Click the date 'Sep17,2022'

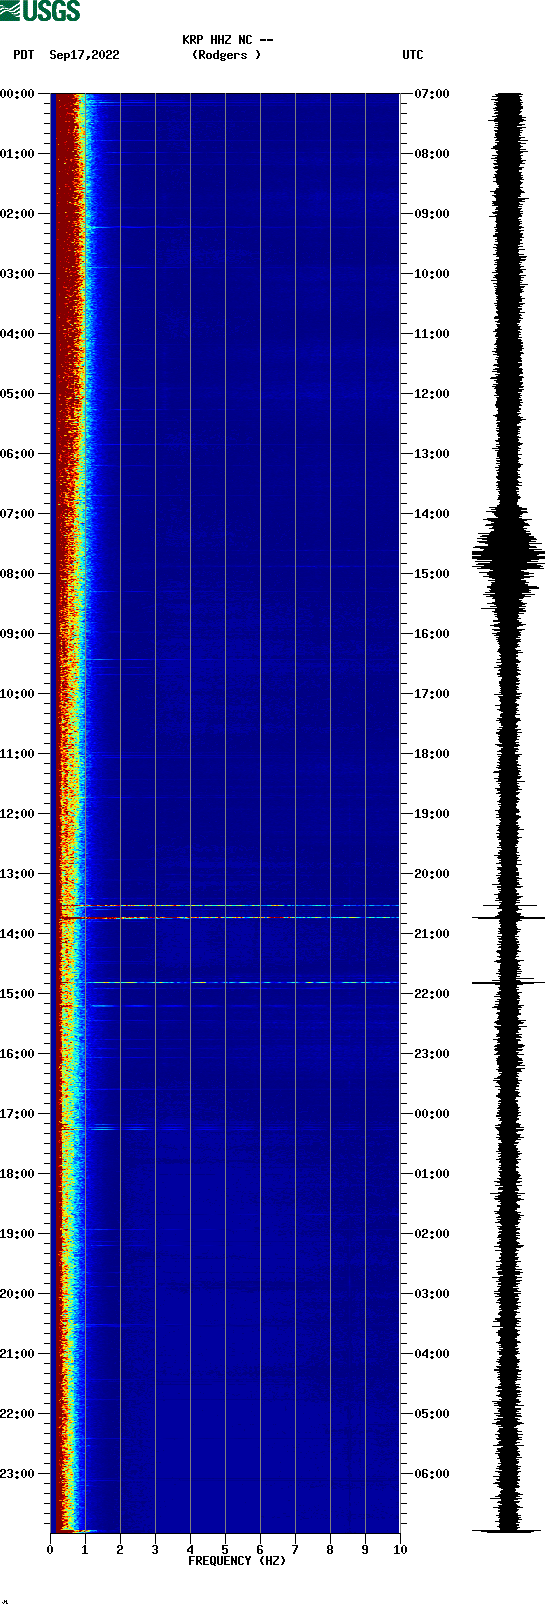click(84, 55)
